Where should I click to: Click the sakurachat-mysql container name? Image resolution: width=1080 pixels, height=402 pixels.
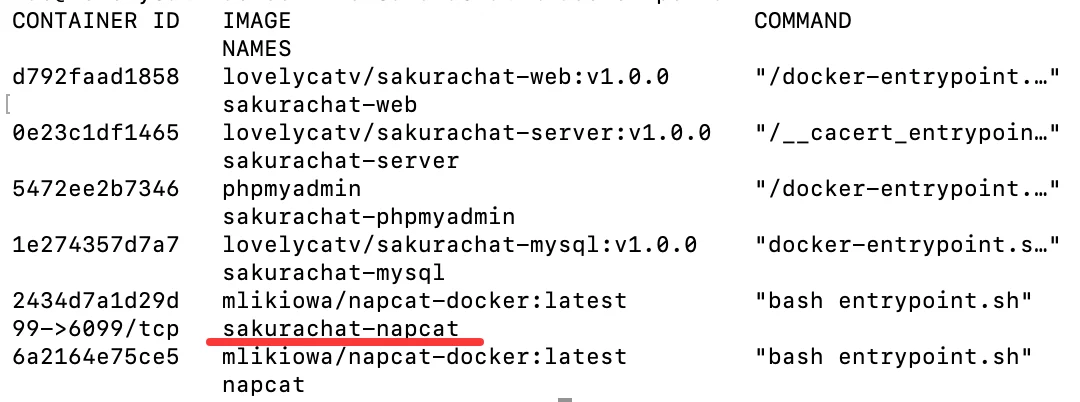click(x=334, y=272)
